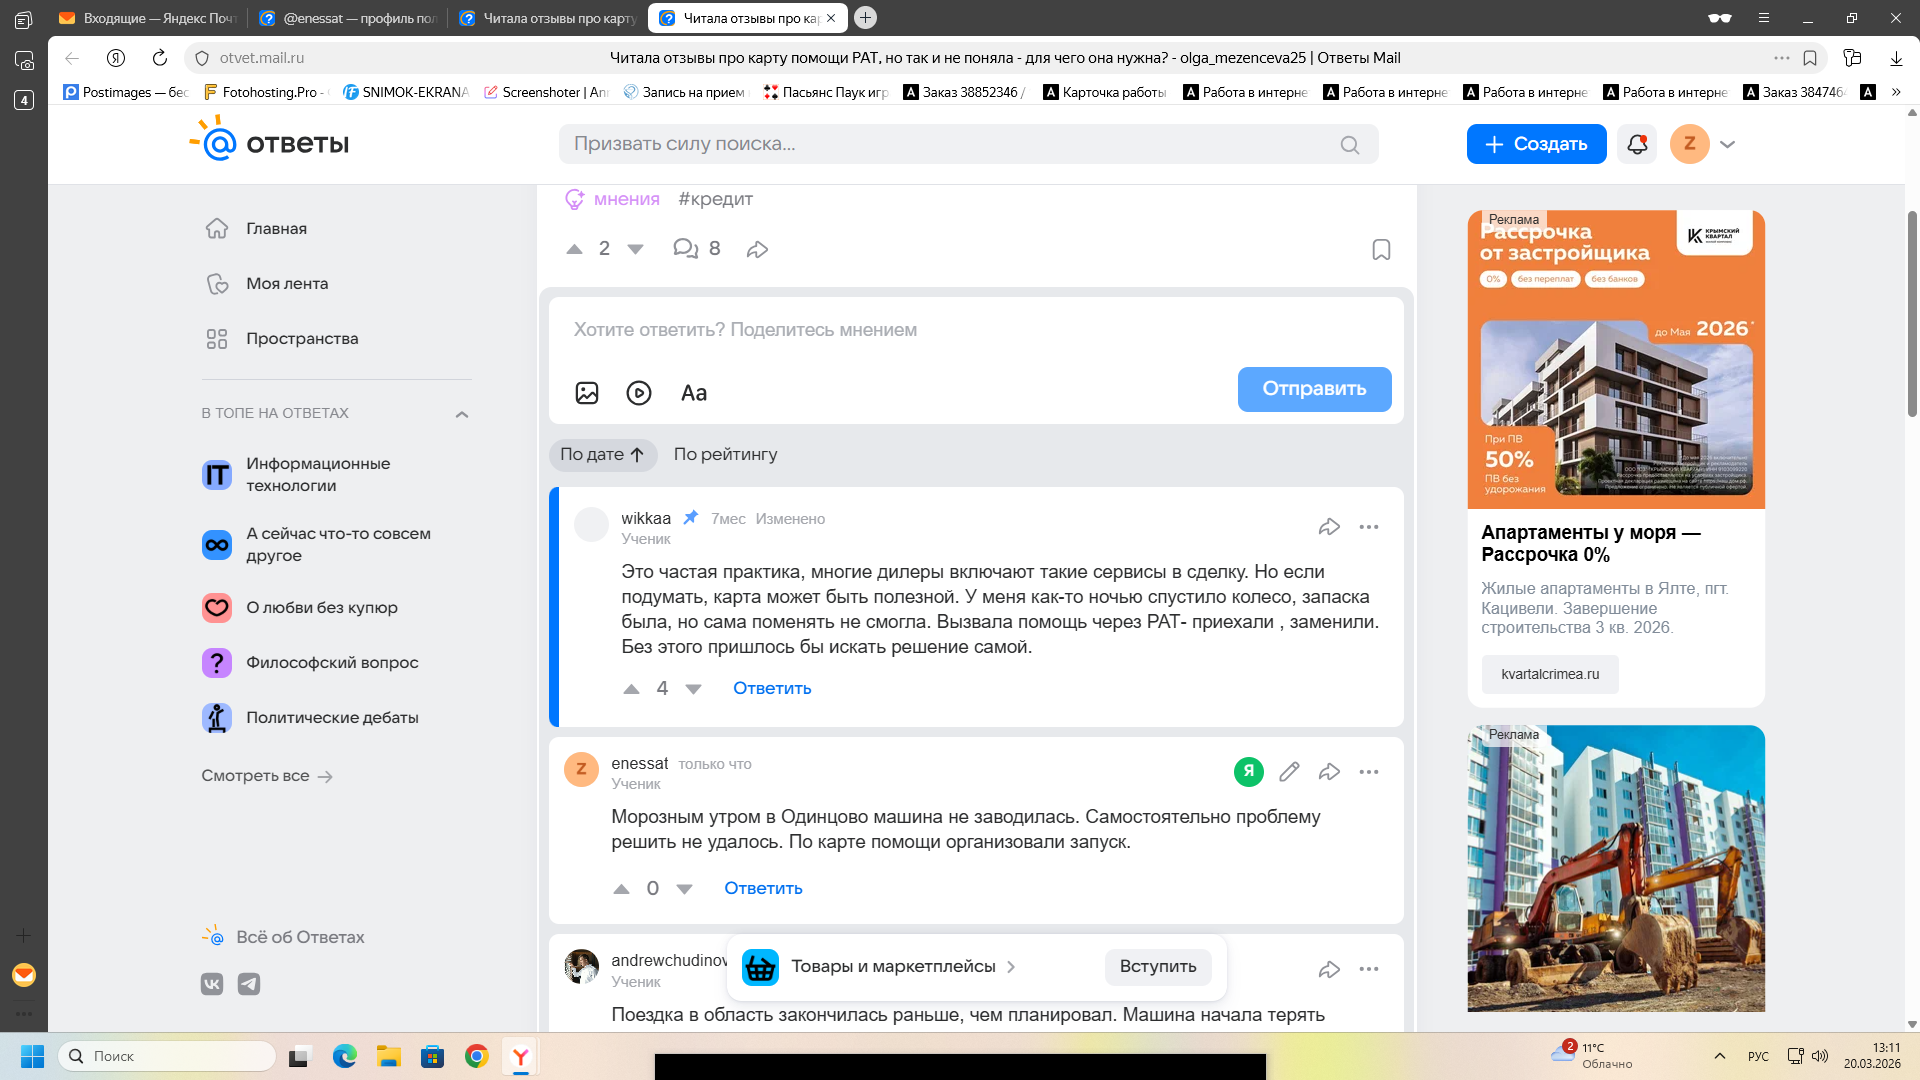Click the add video icon in reply box
Image resolution: width=1920 pixels, height=1080 pixels.
coord(639,393)
